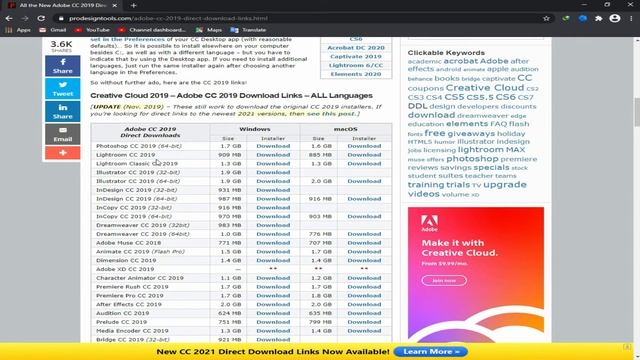The image size is (640, 360).
Task: Download Photoshop CC 2019 macOS installer
Action: (364, 146)
